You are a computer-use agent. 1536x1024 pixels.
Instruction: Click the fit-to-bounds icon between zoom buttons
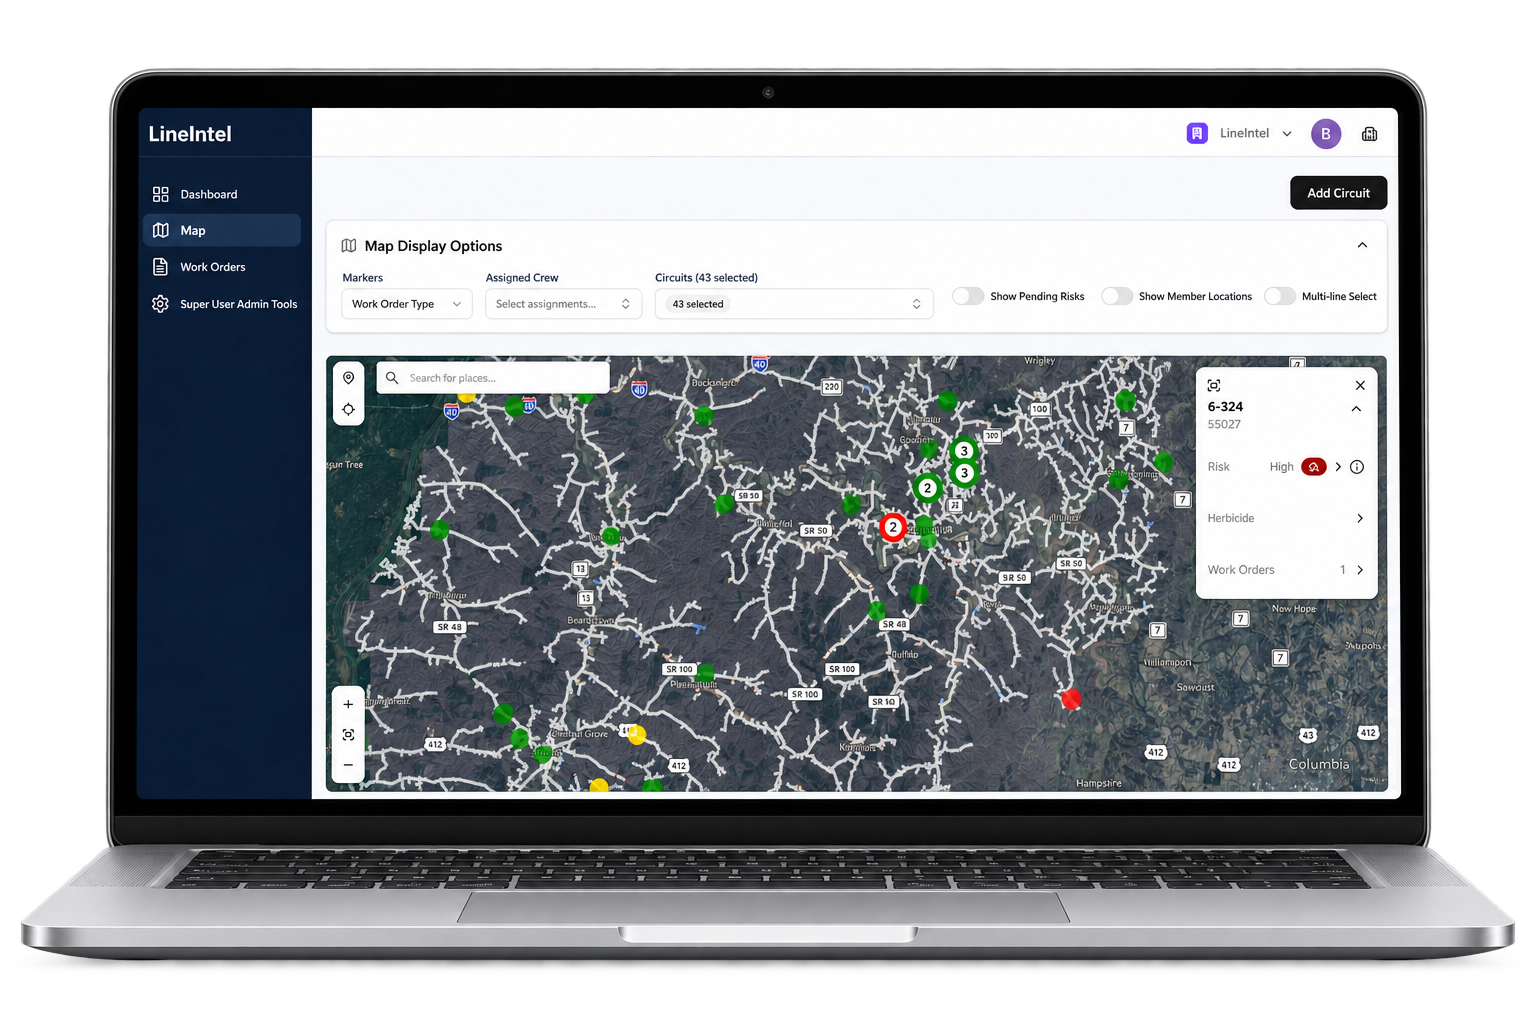[x=348, y=735]
